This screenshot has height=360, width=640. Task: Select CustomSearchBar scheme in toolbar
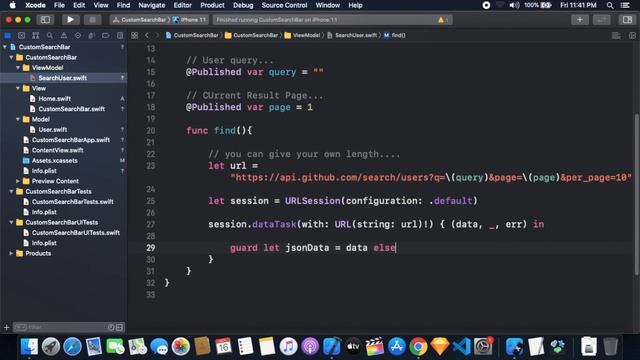coord(140,20)
